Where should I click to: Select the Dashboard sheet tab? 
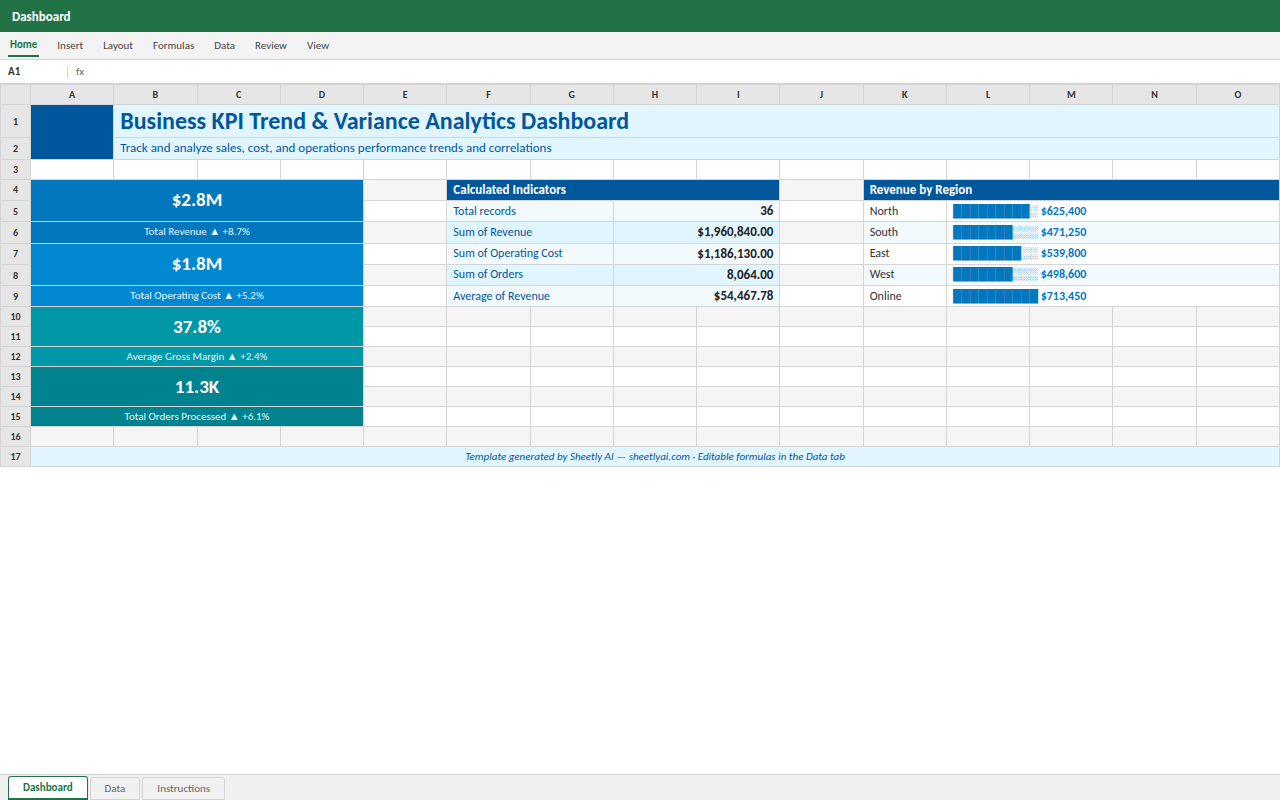(48, 787)
